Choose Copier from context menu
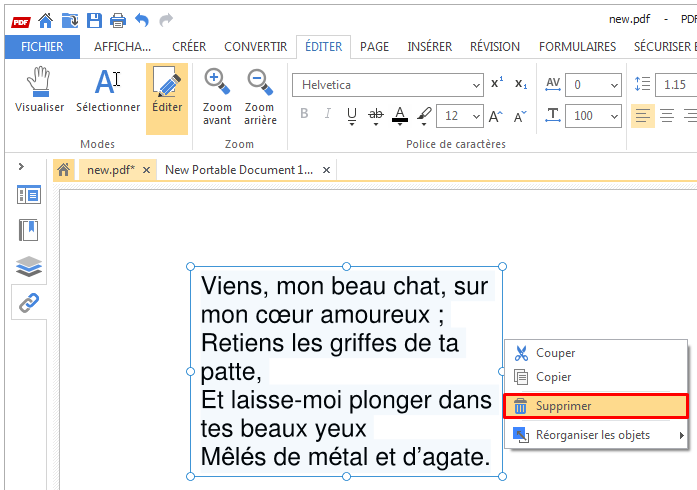697x490 pixels. click(x=596, y=377)
